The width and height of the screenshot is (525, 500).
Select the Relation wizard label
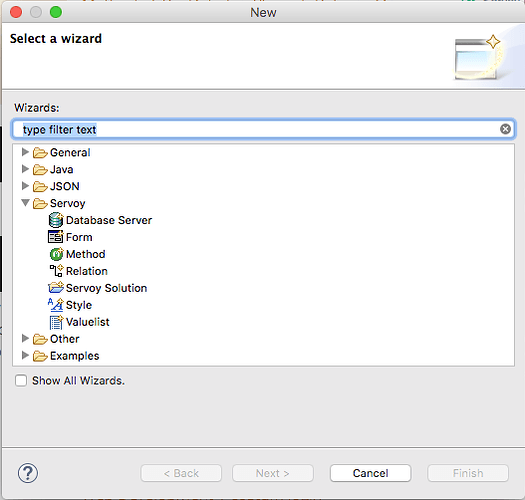pyautogui.click(x=87, y=271)
